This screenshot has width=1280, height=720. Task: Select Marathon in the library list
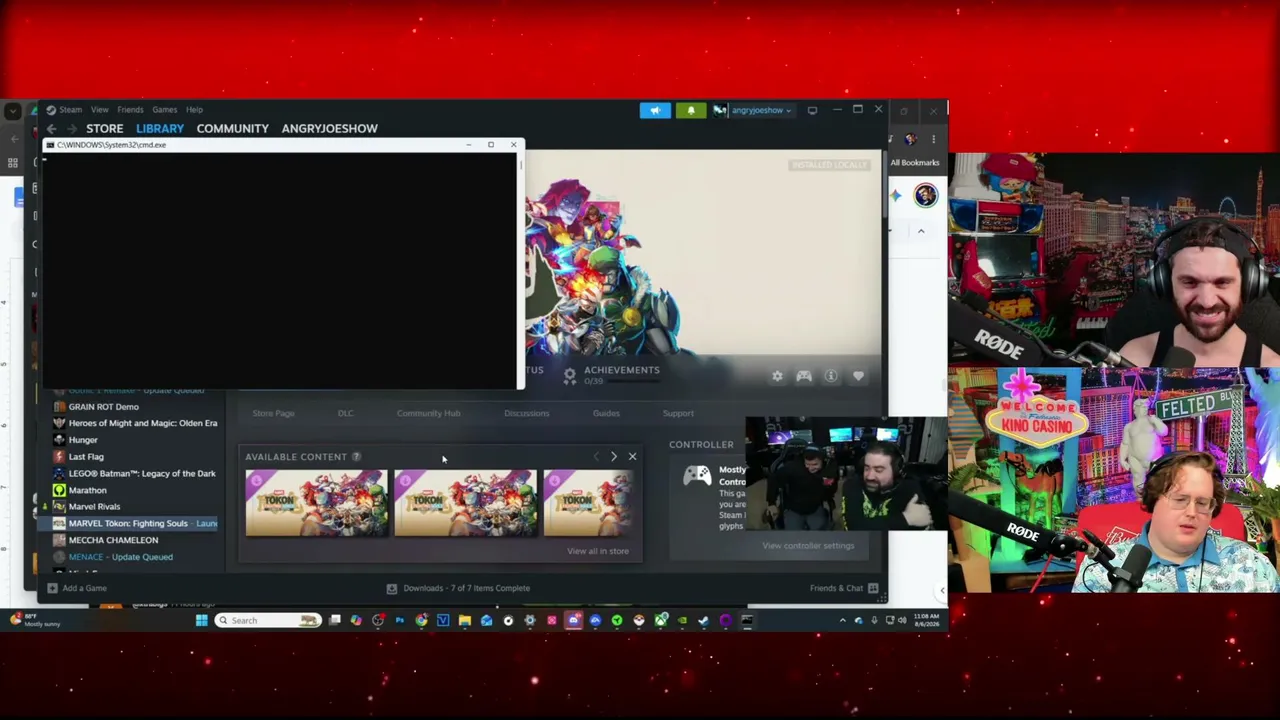click(x=87, y=490)
